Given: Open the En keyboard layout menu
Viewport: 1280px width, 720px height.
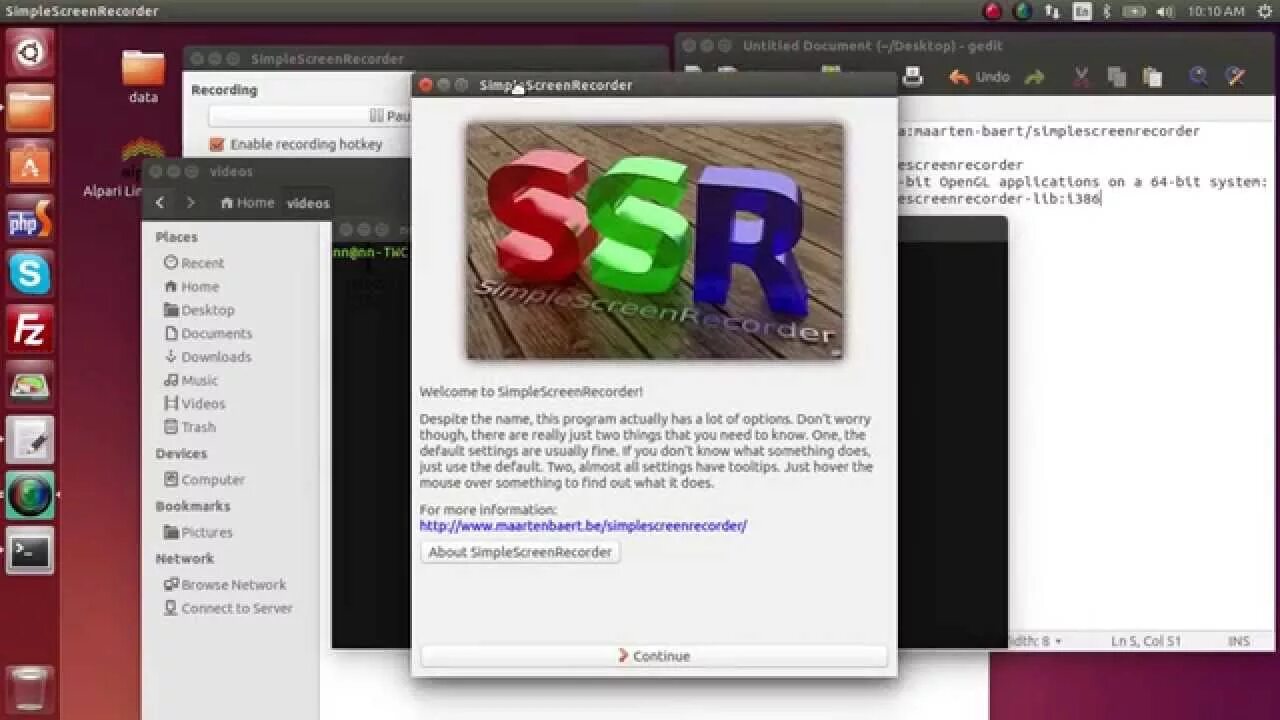Looking at the screenshot, I should point(1083,11).
